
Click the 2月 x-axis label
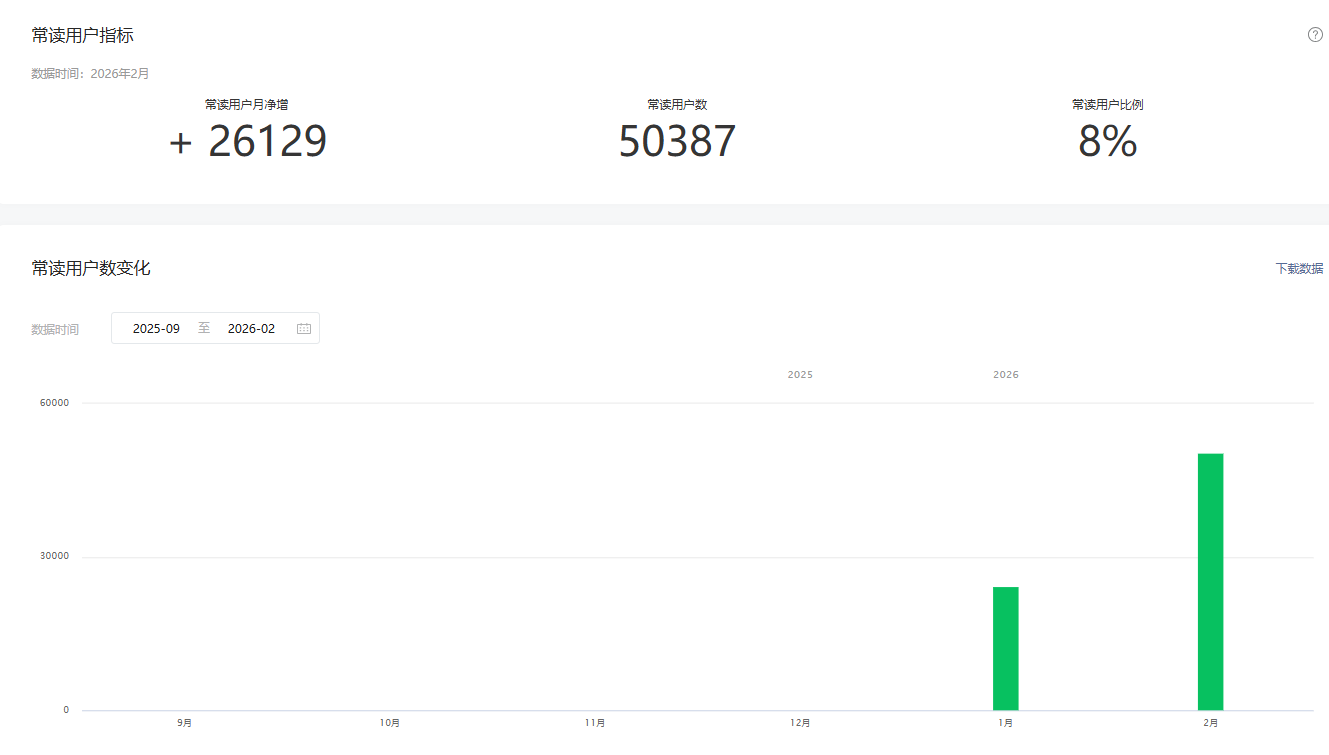1210,723
